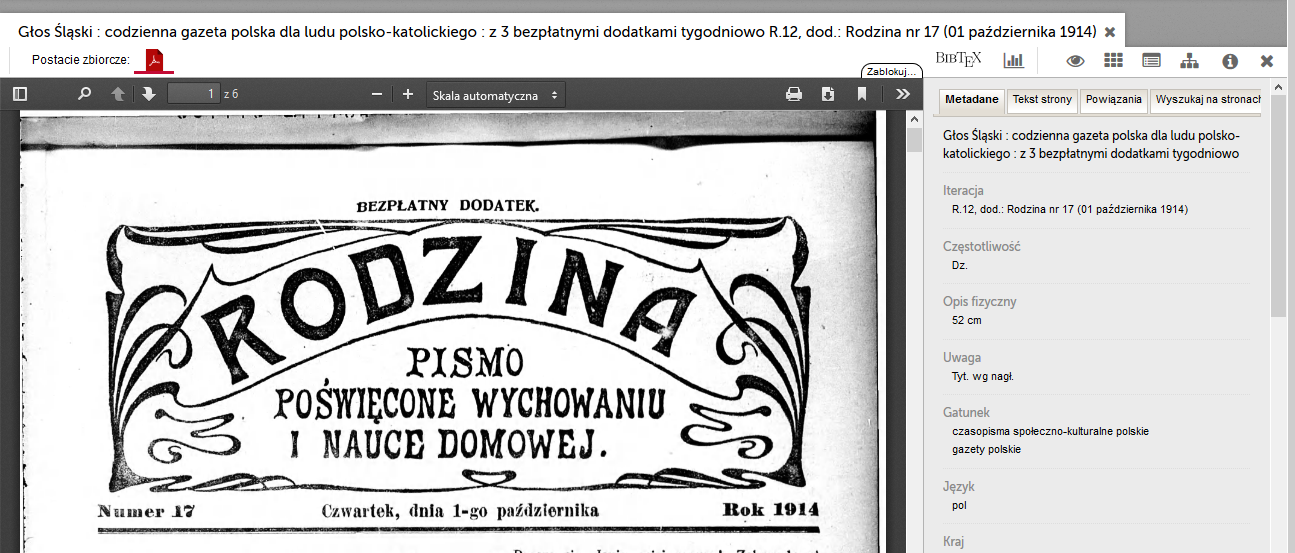
Task: Open the find-in-document search tool
Action: tap(85, 94)
